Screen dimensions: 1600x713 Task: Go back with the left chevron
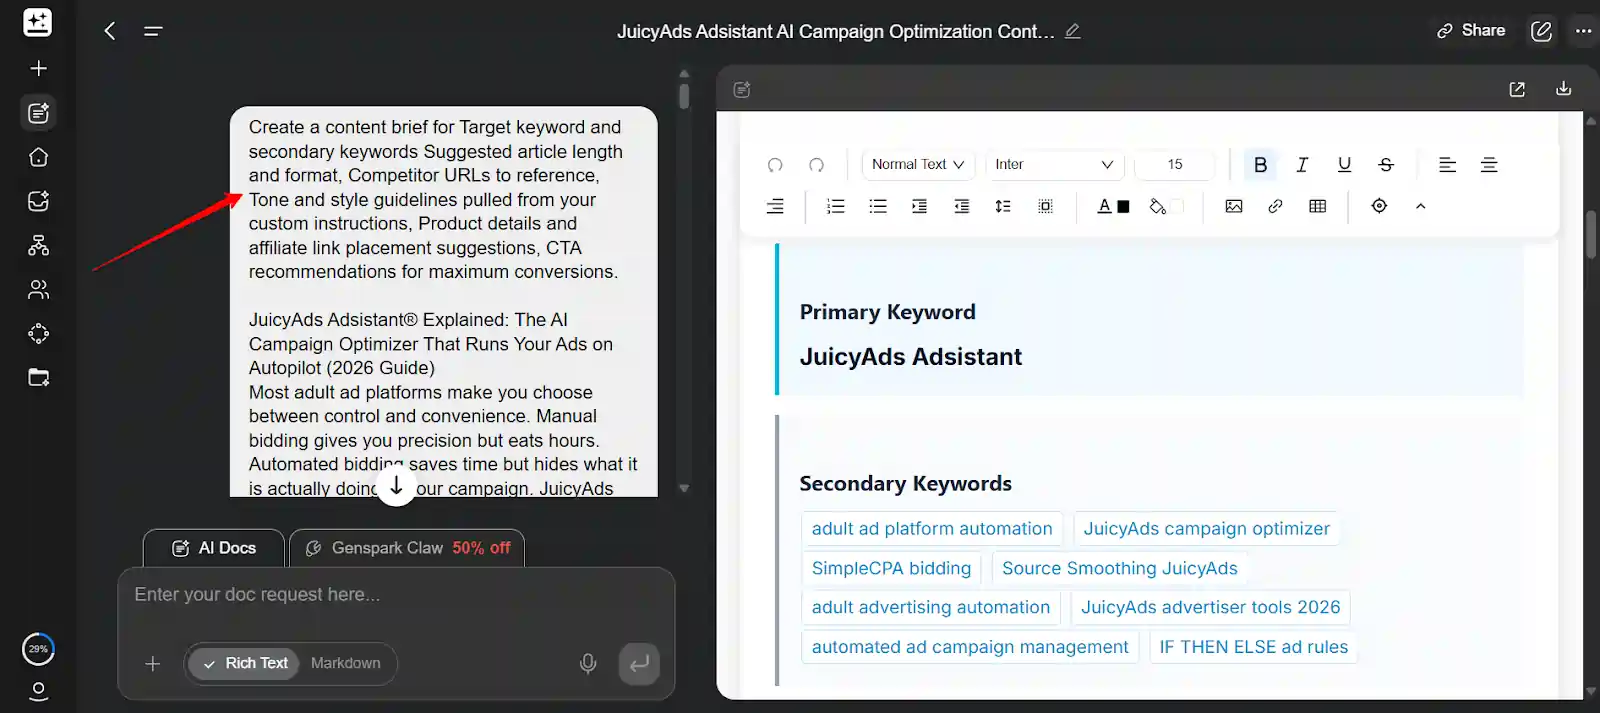click(x=110, y=31)
